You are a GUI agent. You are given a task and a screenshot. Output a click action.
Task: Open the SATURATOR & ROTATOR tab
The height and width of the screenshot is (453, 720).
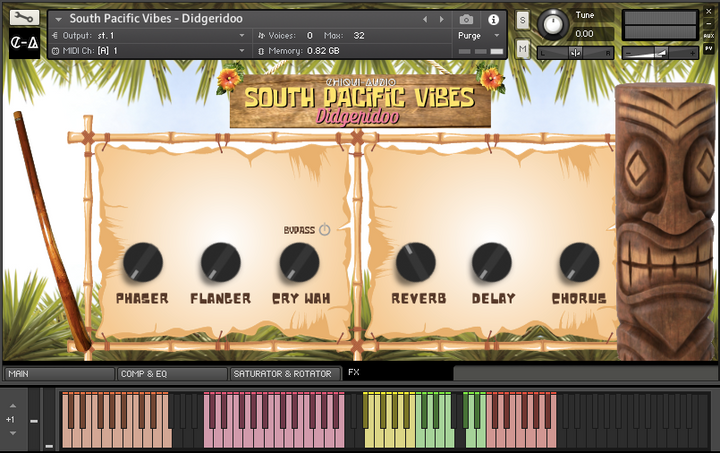(286, 374)
